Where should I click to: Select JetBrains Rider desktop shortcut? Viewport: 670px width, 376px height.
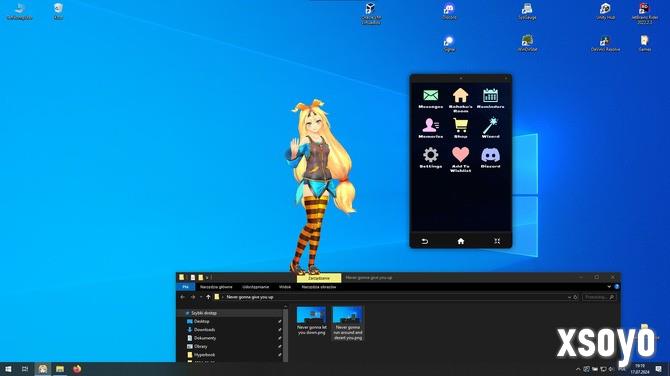(645, 13)
